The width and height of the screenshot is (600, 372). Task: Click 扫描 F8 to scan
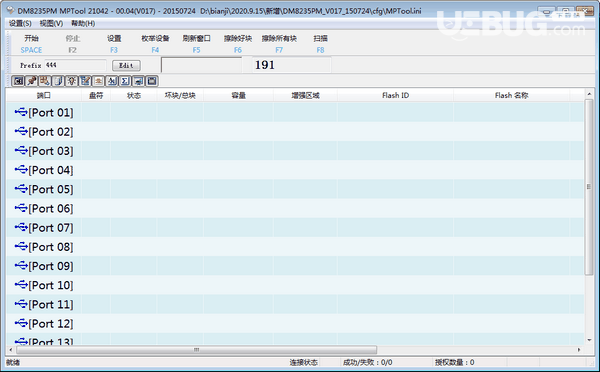320,44
